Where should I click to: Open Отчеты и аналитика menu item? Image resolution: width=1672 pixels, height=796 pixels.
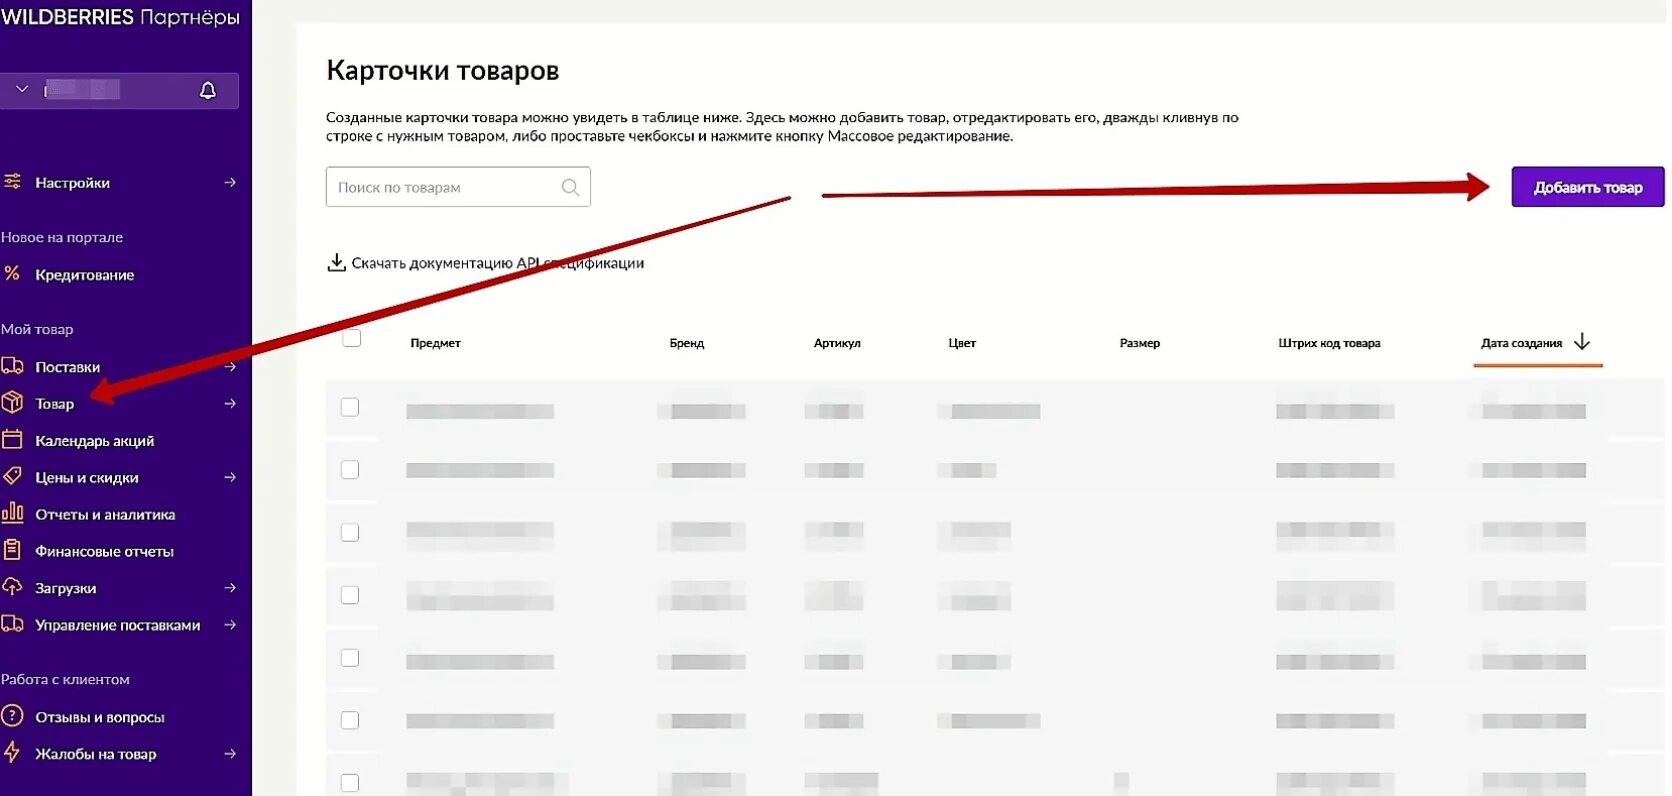pyautogui.click(x=105, y=515)
